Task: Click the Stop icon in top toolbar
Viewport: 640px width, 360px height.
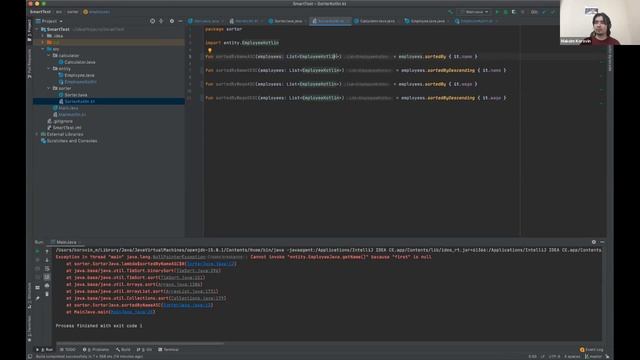Action: (523, 12)
